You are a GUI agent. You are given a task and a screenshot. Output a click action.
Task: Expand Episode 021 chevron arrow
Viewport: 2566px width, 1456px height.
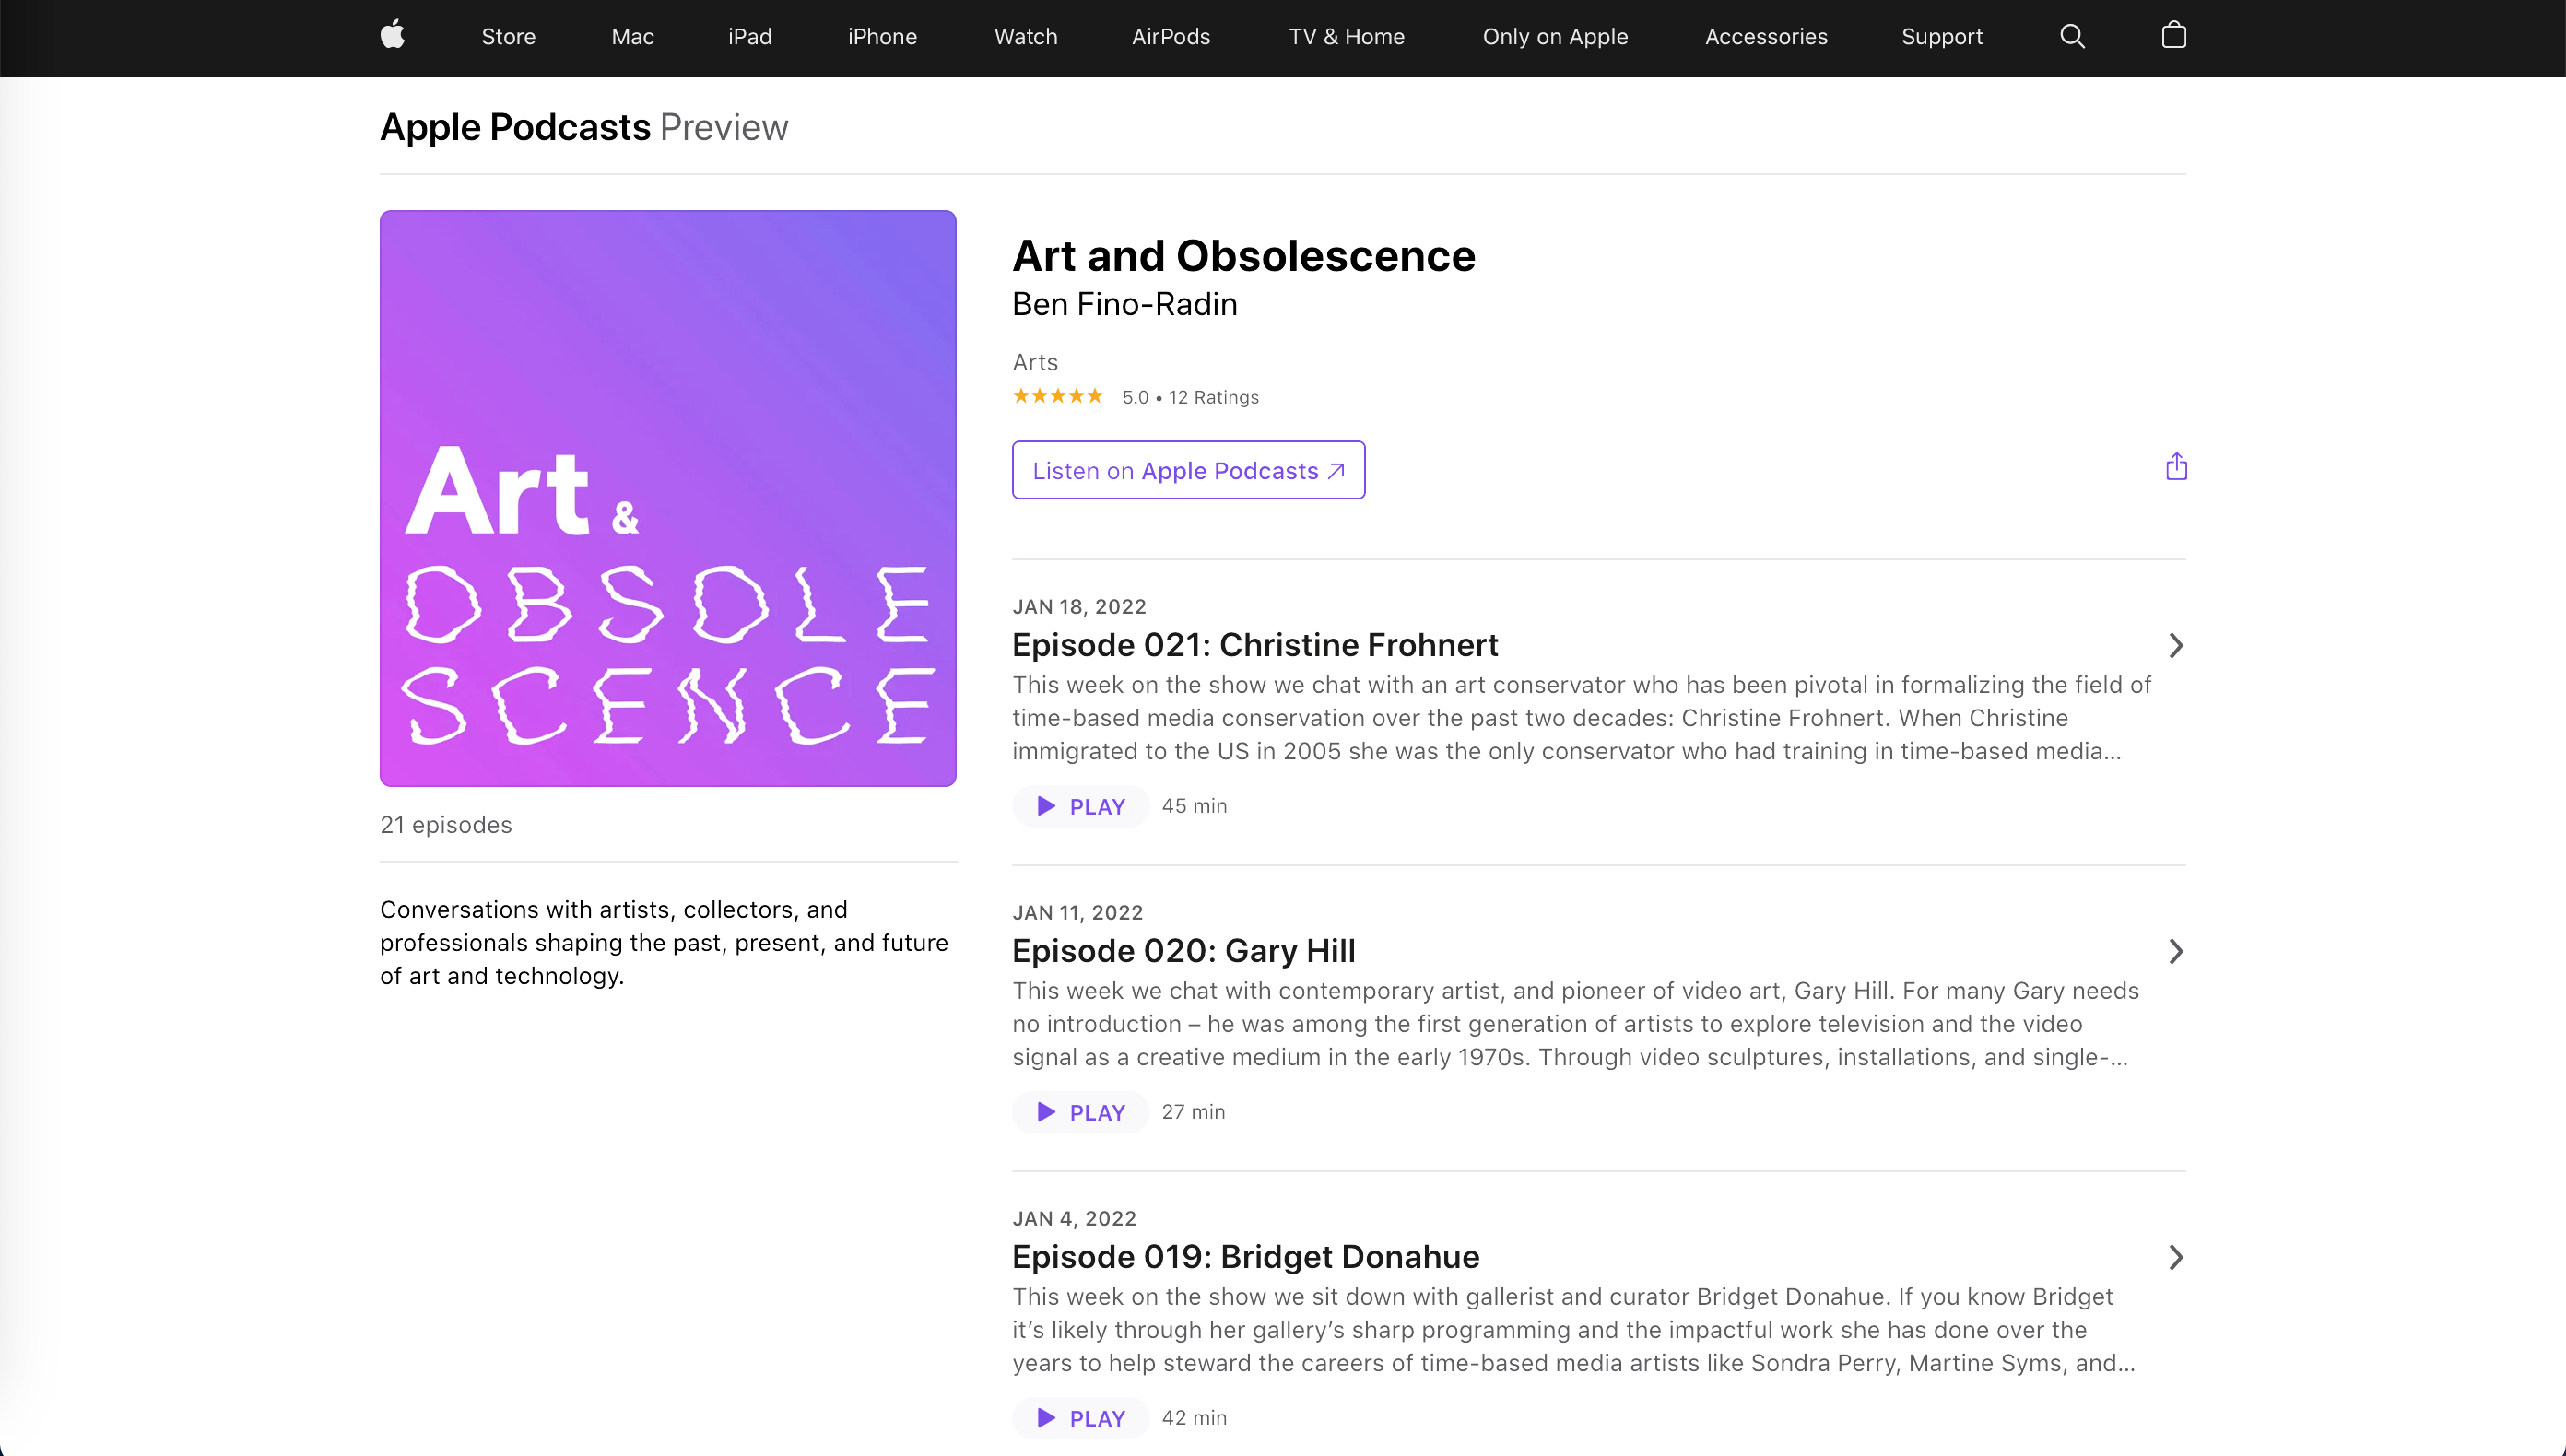pos(2175,645)
